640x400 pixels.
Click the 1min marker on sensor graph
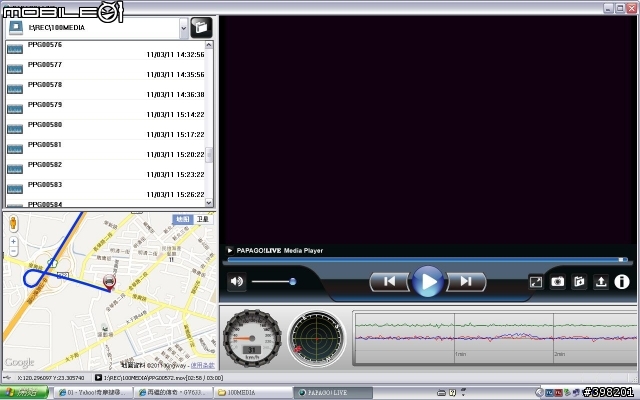(x=460, y=354)
